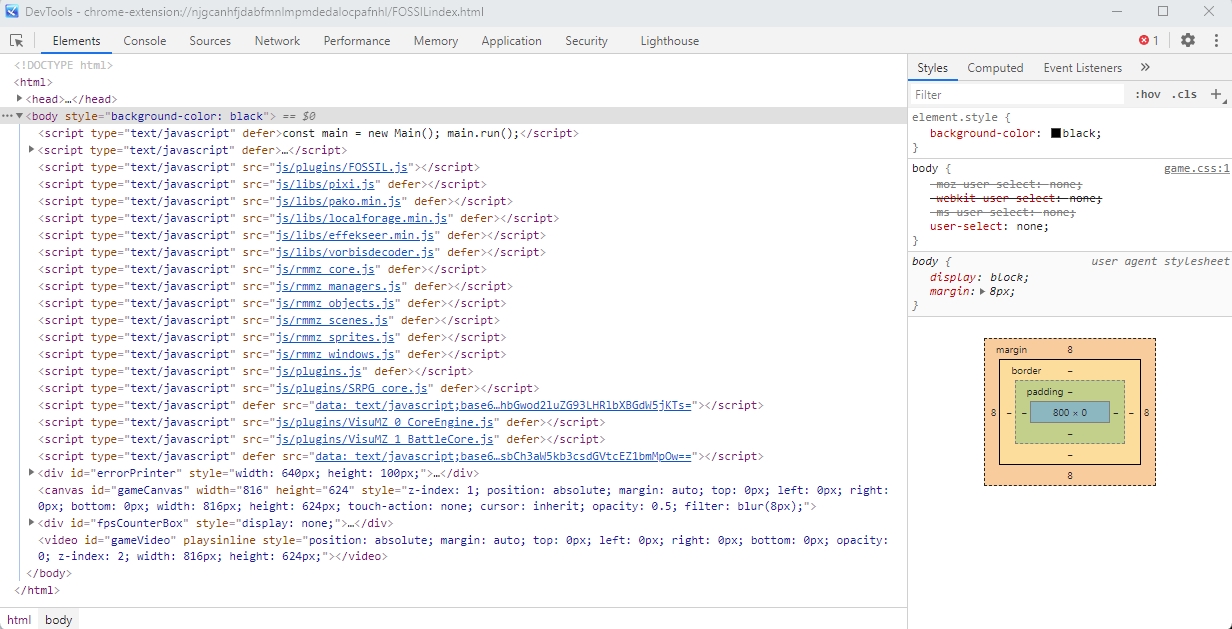Open the VisuMZ_0_CoreEngine.js link
Image resolution: width=1232 pixels, height=629 pixels.
[x=386, y=422]
